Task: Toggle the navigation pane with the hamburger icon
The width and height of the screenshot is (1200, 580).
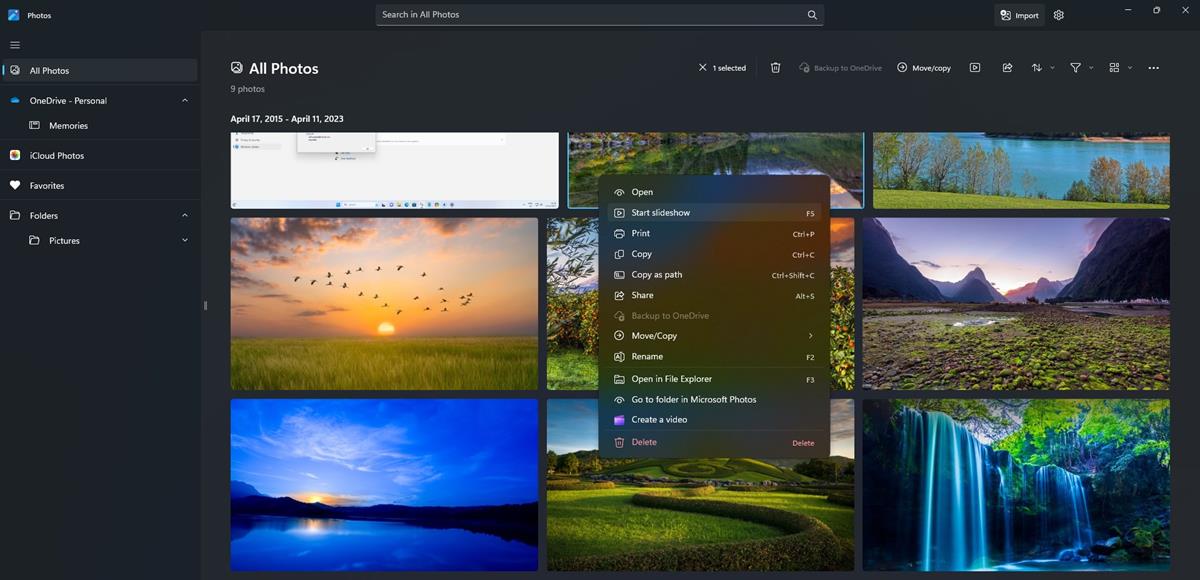Action: [x=14, y=44]
